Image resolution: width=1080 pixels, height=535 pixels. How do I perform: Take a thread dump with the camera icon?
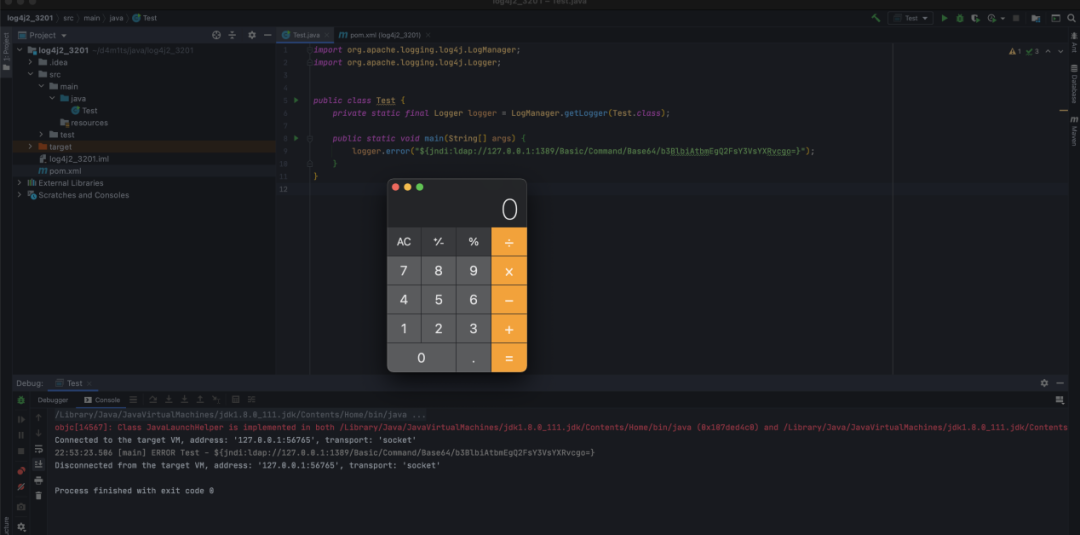[21, 507]
